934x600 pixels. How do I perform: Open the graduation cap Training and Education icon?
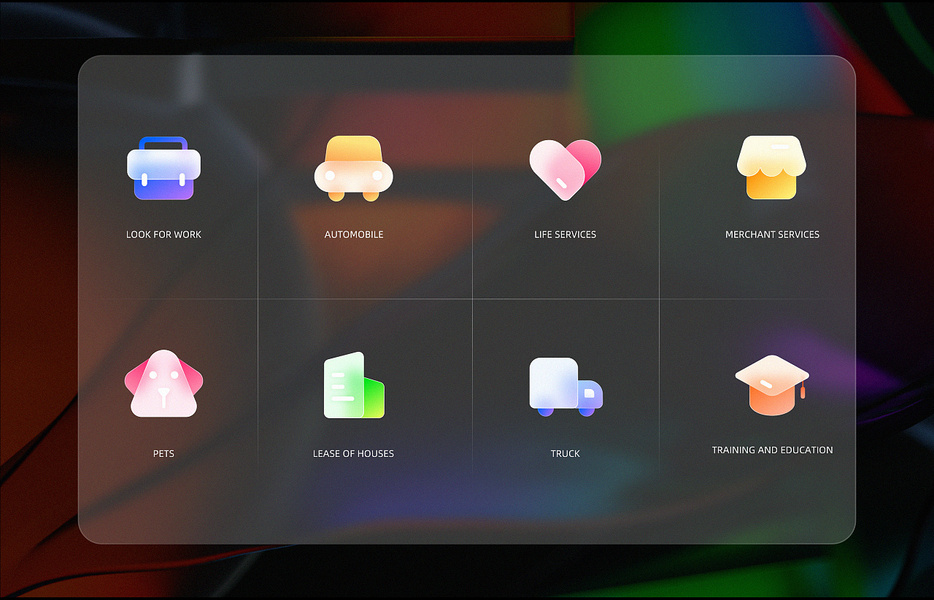(x=772, y=385)
